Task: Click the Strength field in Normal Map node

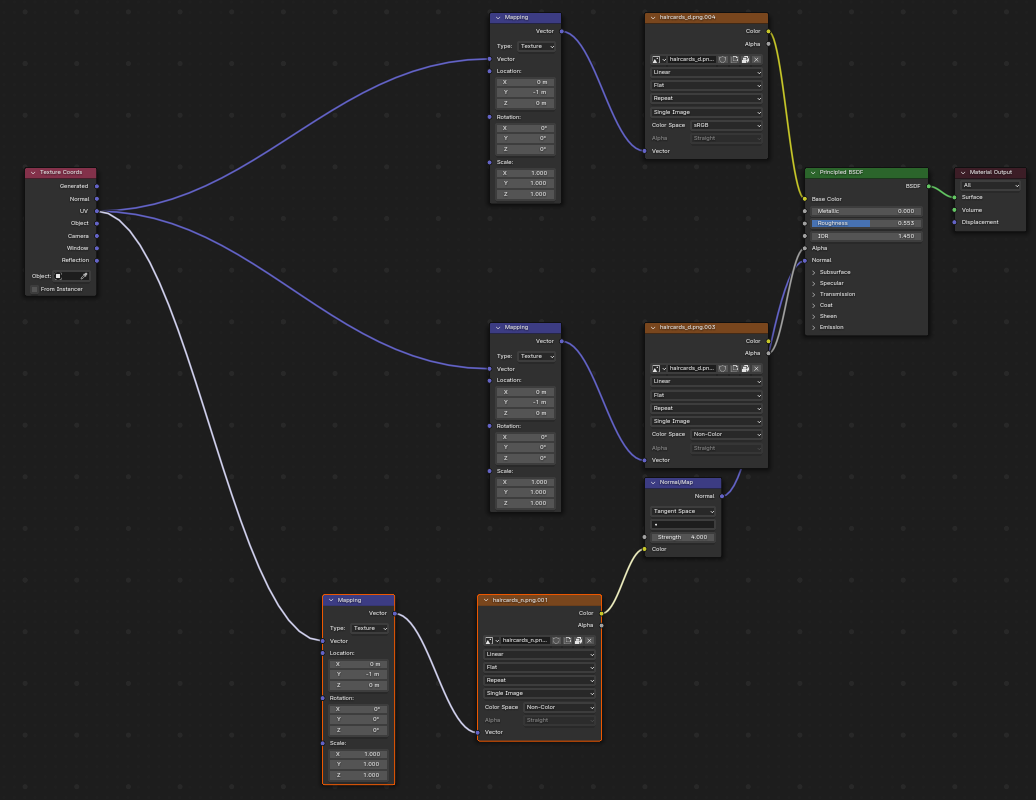Action: click(683, 537)
